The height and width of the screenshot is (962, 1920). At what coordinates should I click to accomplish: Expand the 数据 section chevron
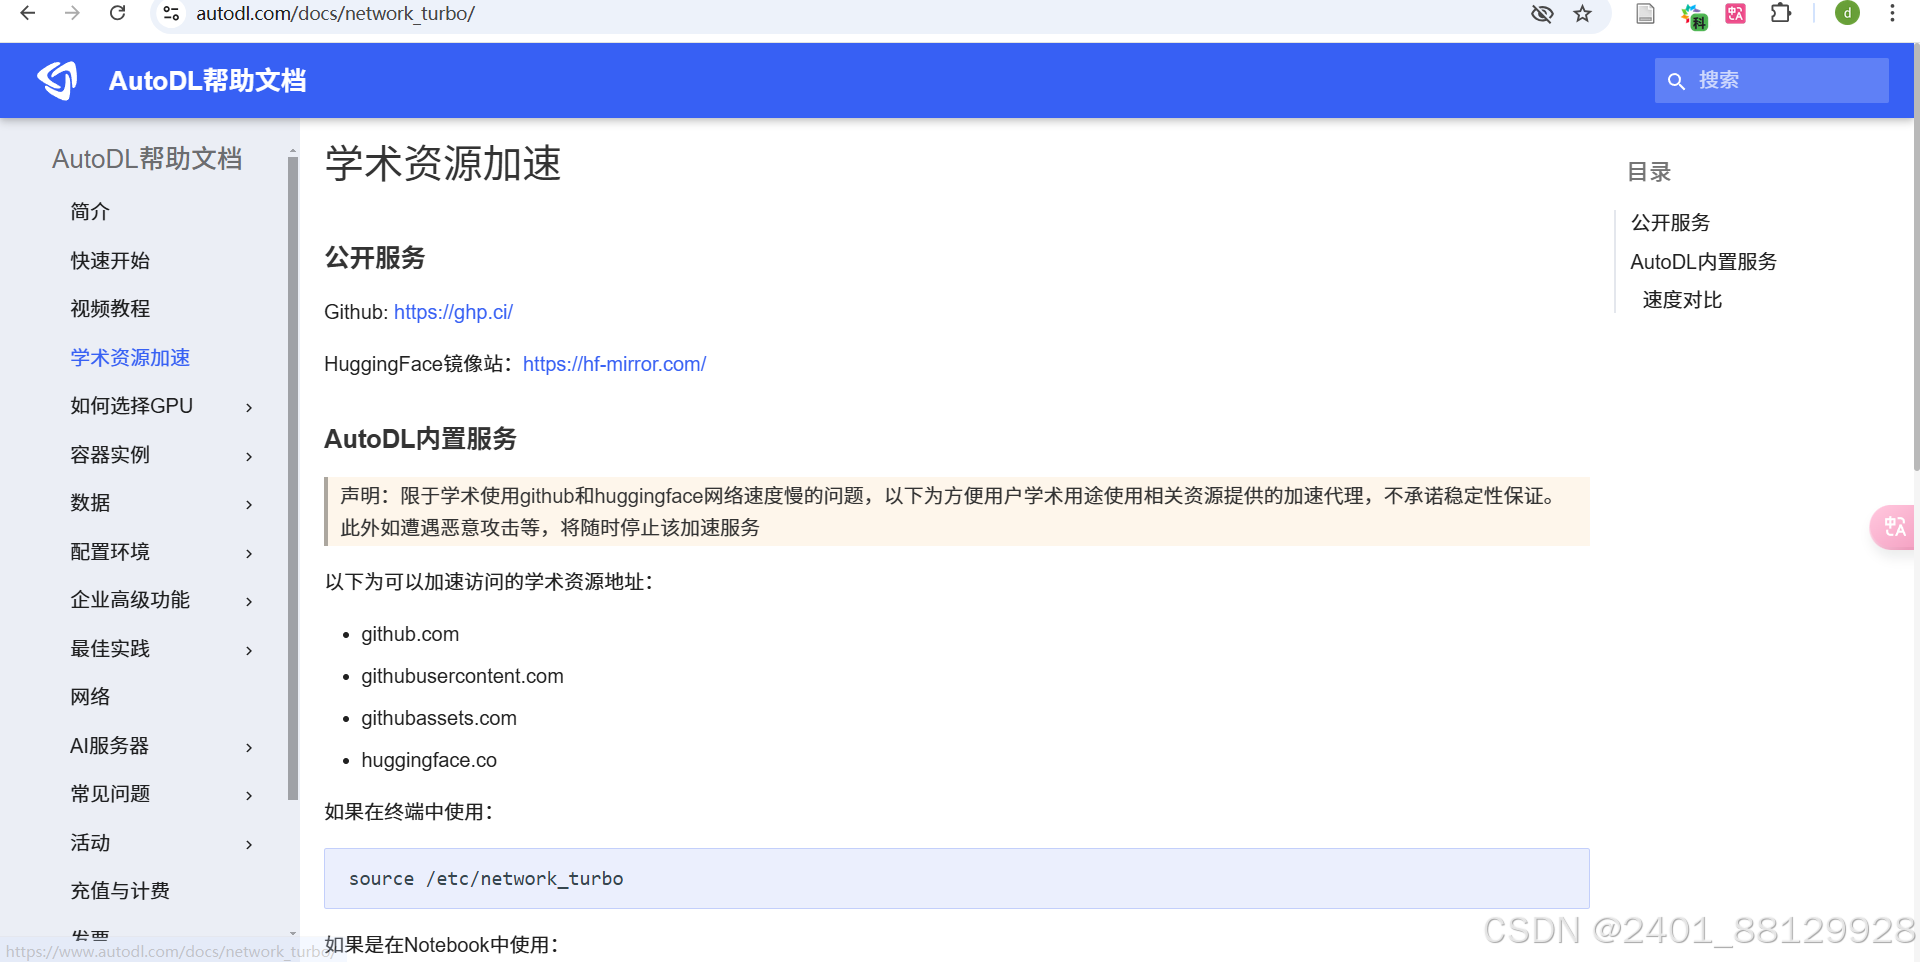tap(249, 504)
